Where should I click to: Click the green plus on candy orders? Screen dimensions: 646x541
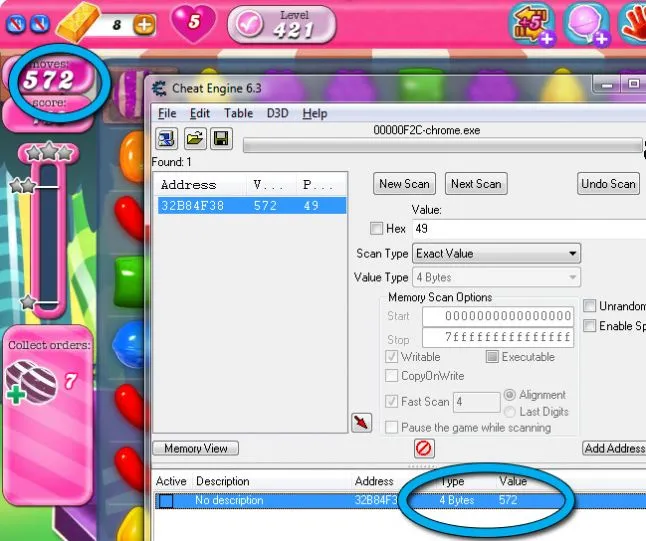pyautogui.click(x=16, y=395)
